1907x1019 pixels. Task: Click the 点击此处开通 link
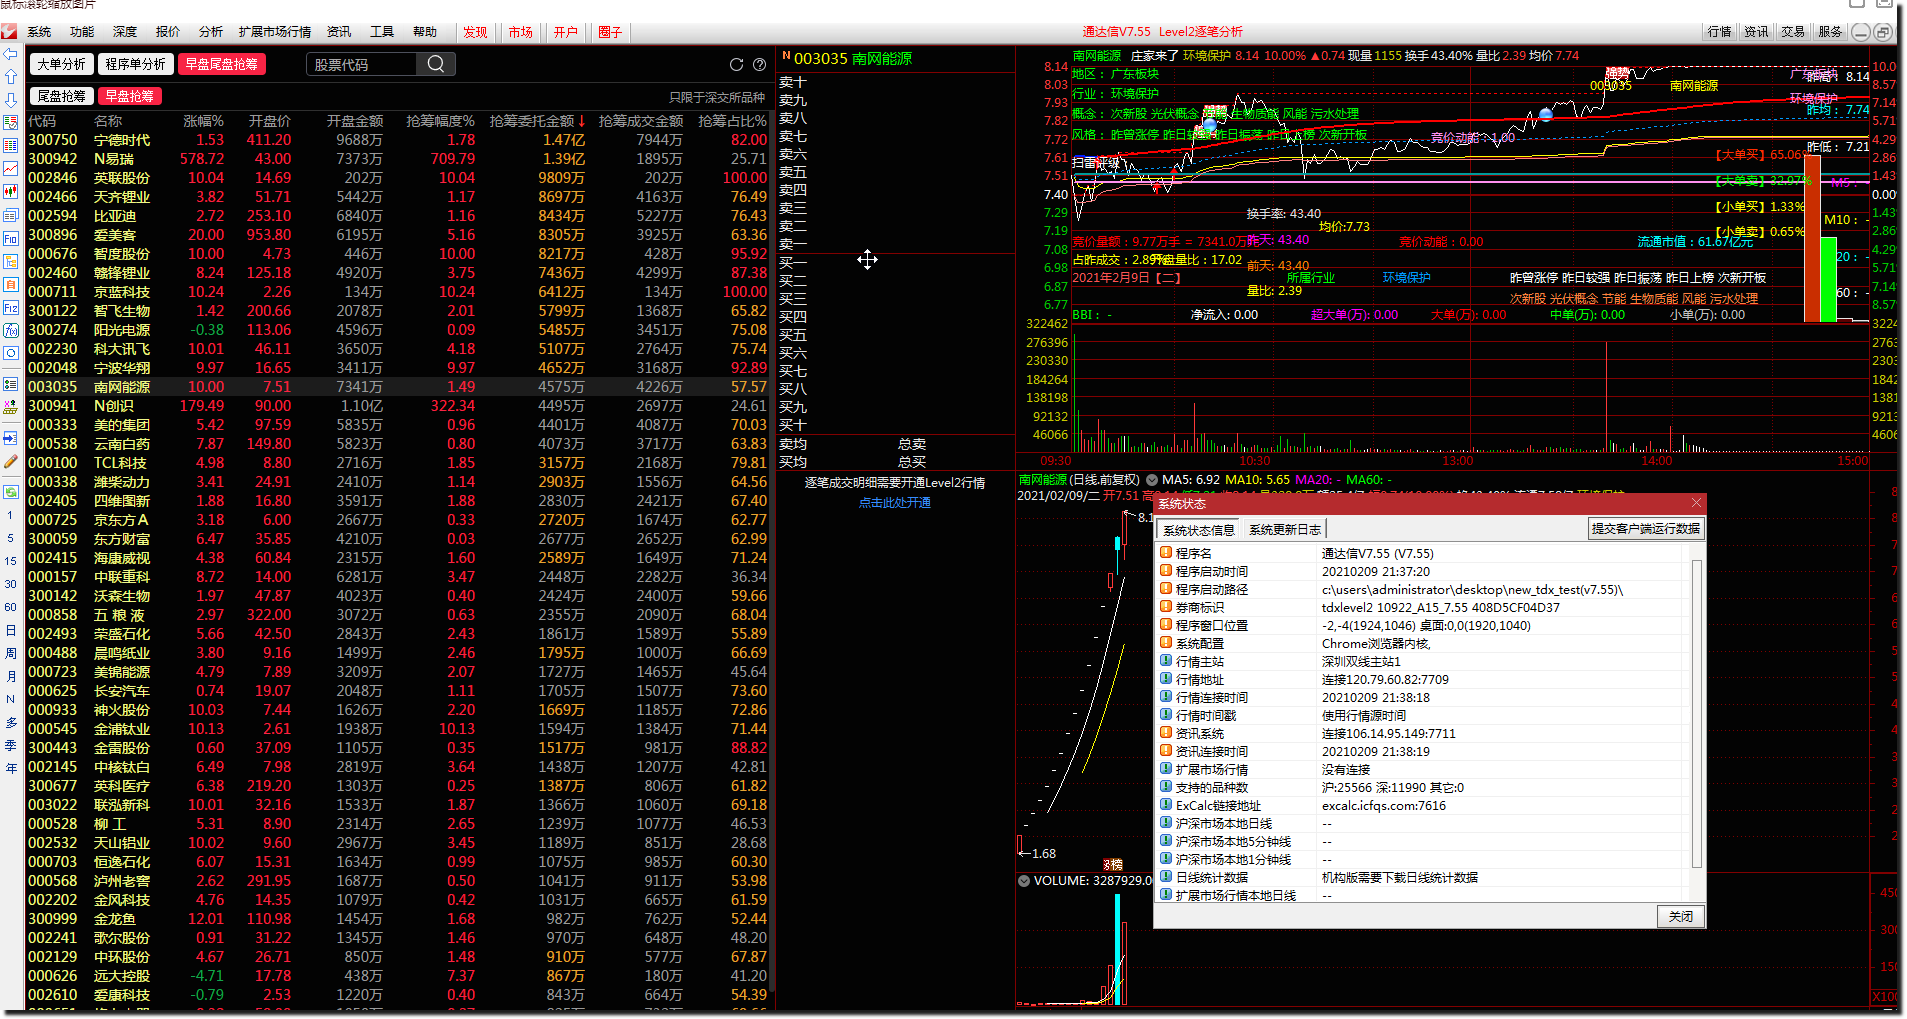click(894, 503)
